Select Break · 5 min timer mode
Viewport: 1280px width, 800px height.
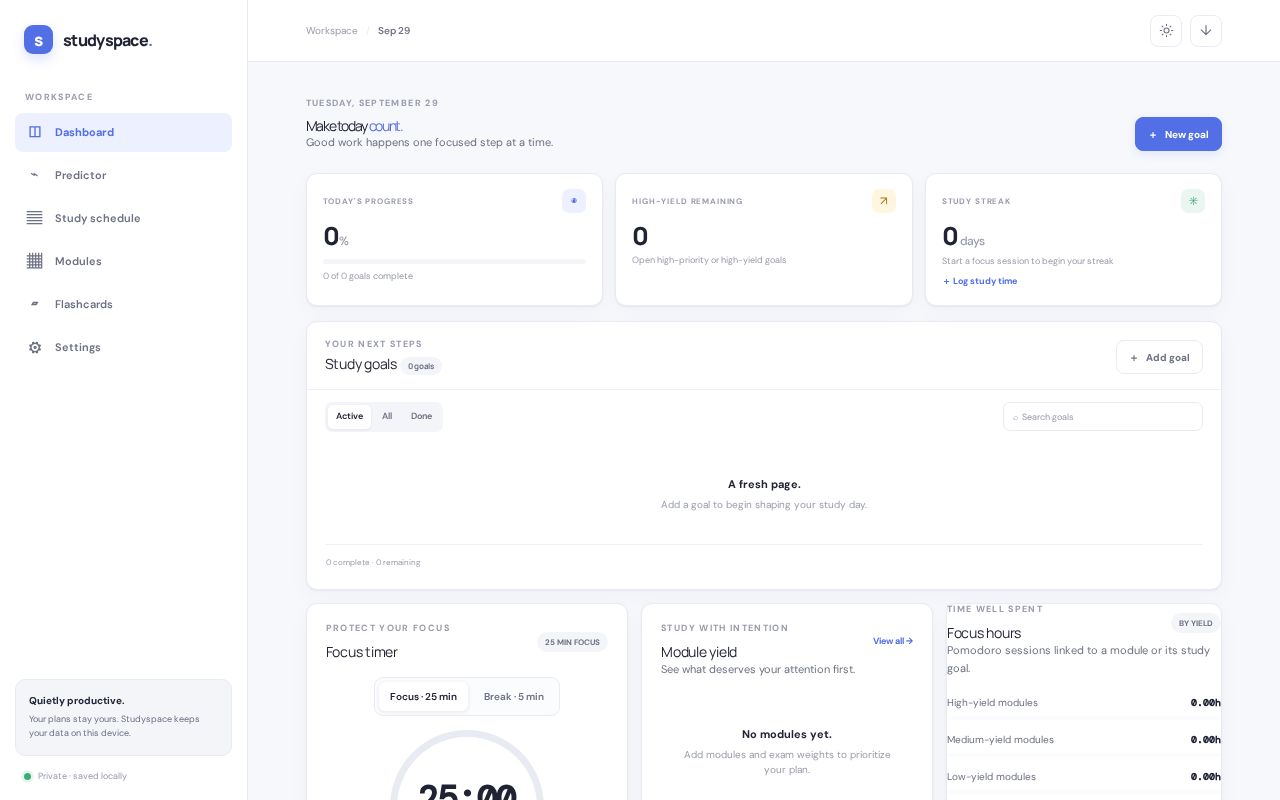514,697
